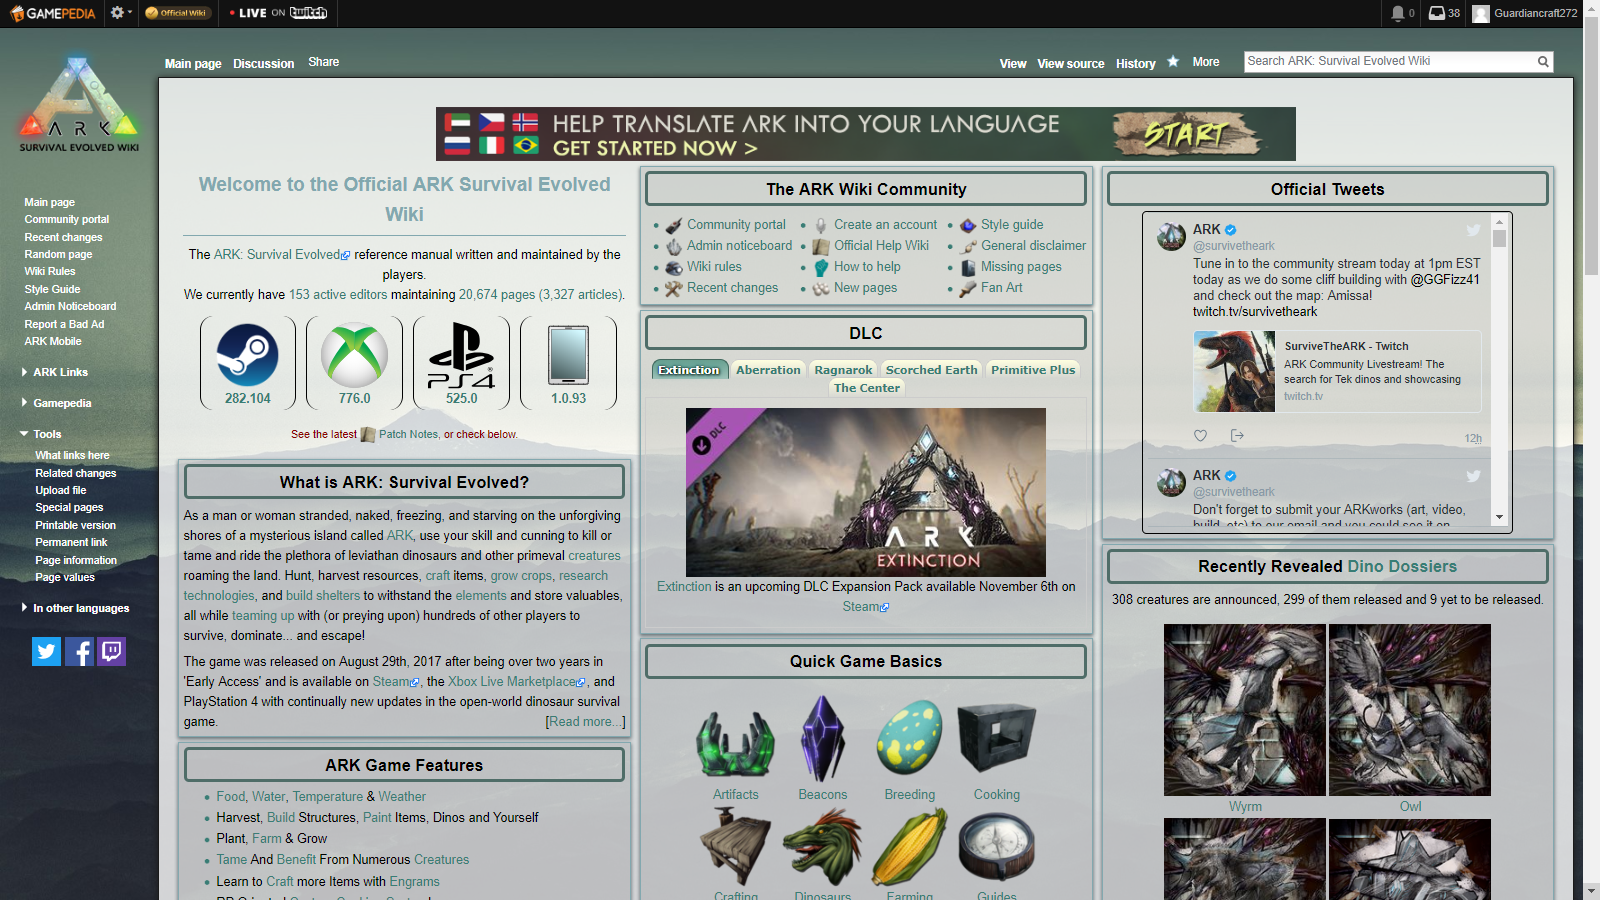
Task: Open the Crafting table icon
Action: point(736,848)
